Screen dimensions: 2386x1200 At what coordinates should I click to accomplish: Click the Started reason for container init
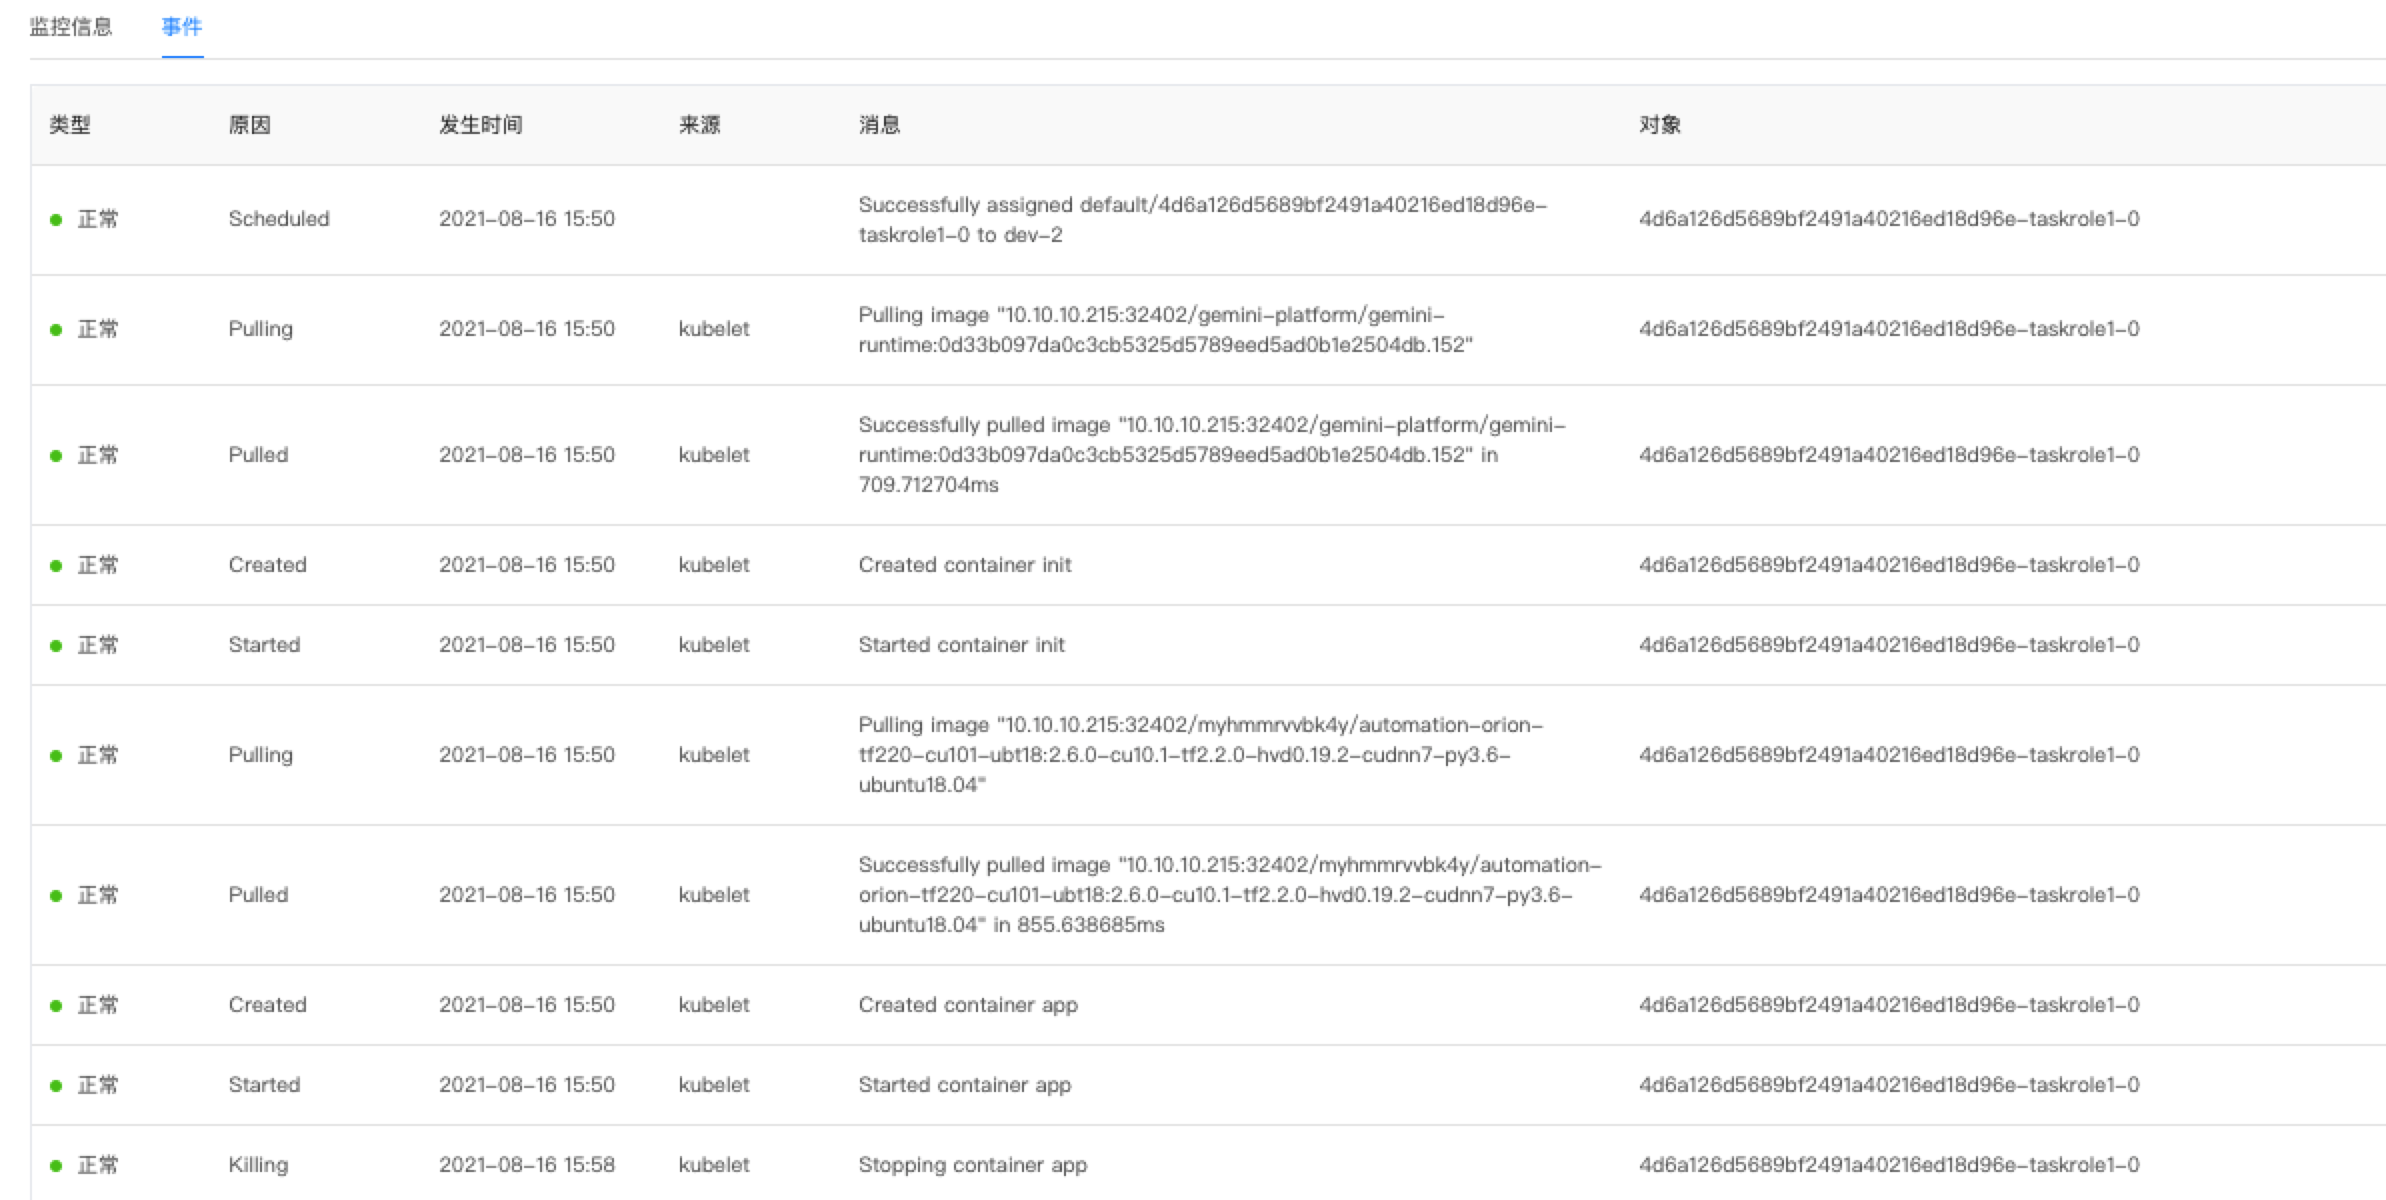tap(264, 645)
